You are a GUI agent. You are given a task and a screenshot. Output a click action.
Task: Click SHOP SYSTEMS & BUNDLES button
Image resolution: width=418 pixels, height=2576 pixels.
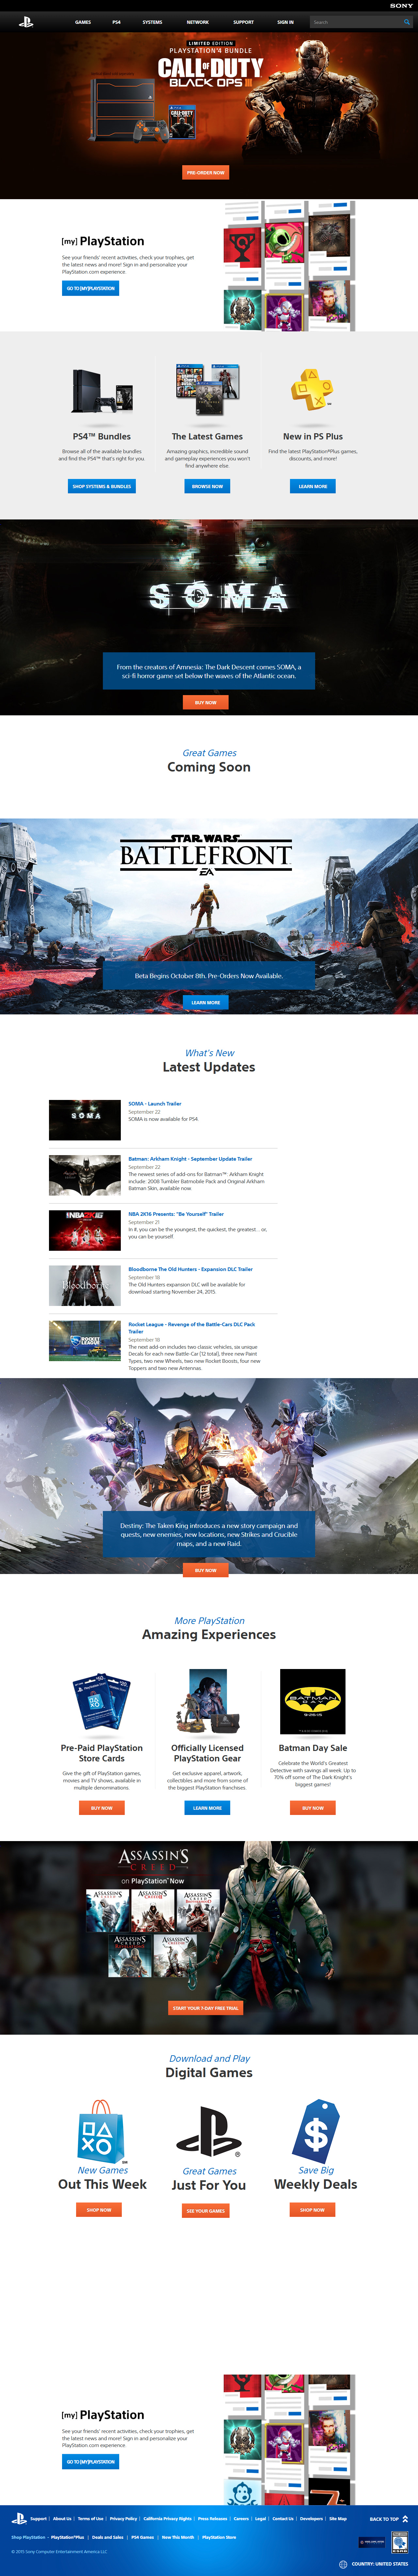click(x=102, y=486)
